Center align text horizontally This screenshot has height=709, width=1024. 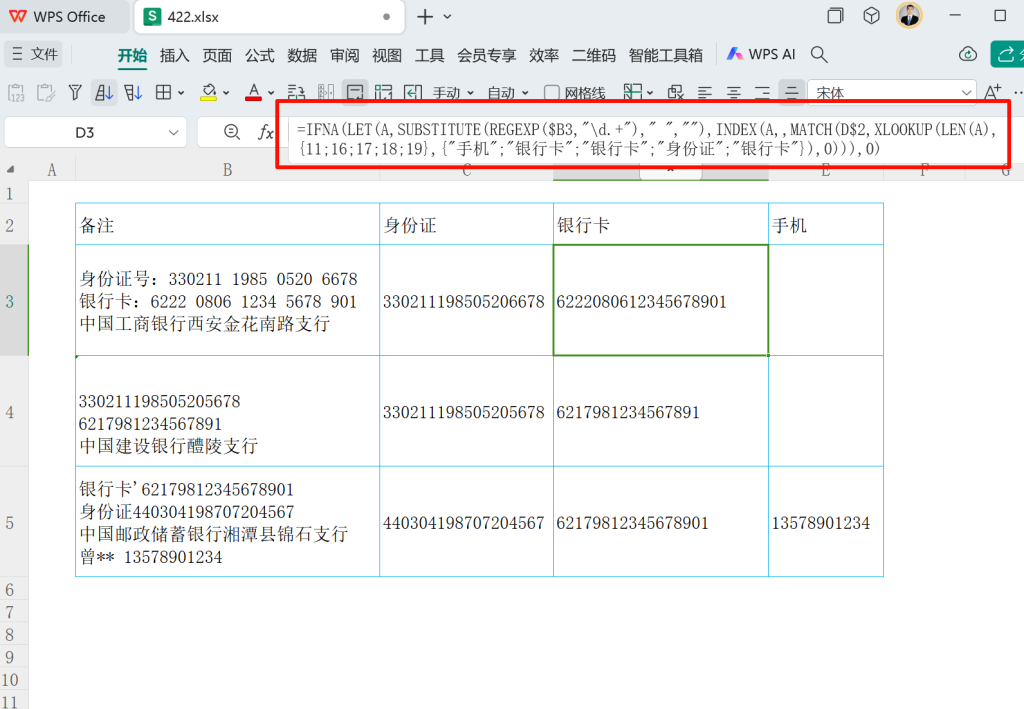point(733,93)
